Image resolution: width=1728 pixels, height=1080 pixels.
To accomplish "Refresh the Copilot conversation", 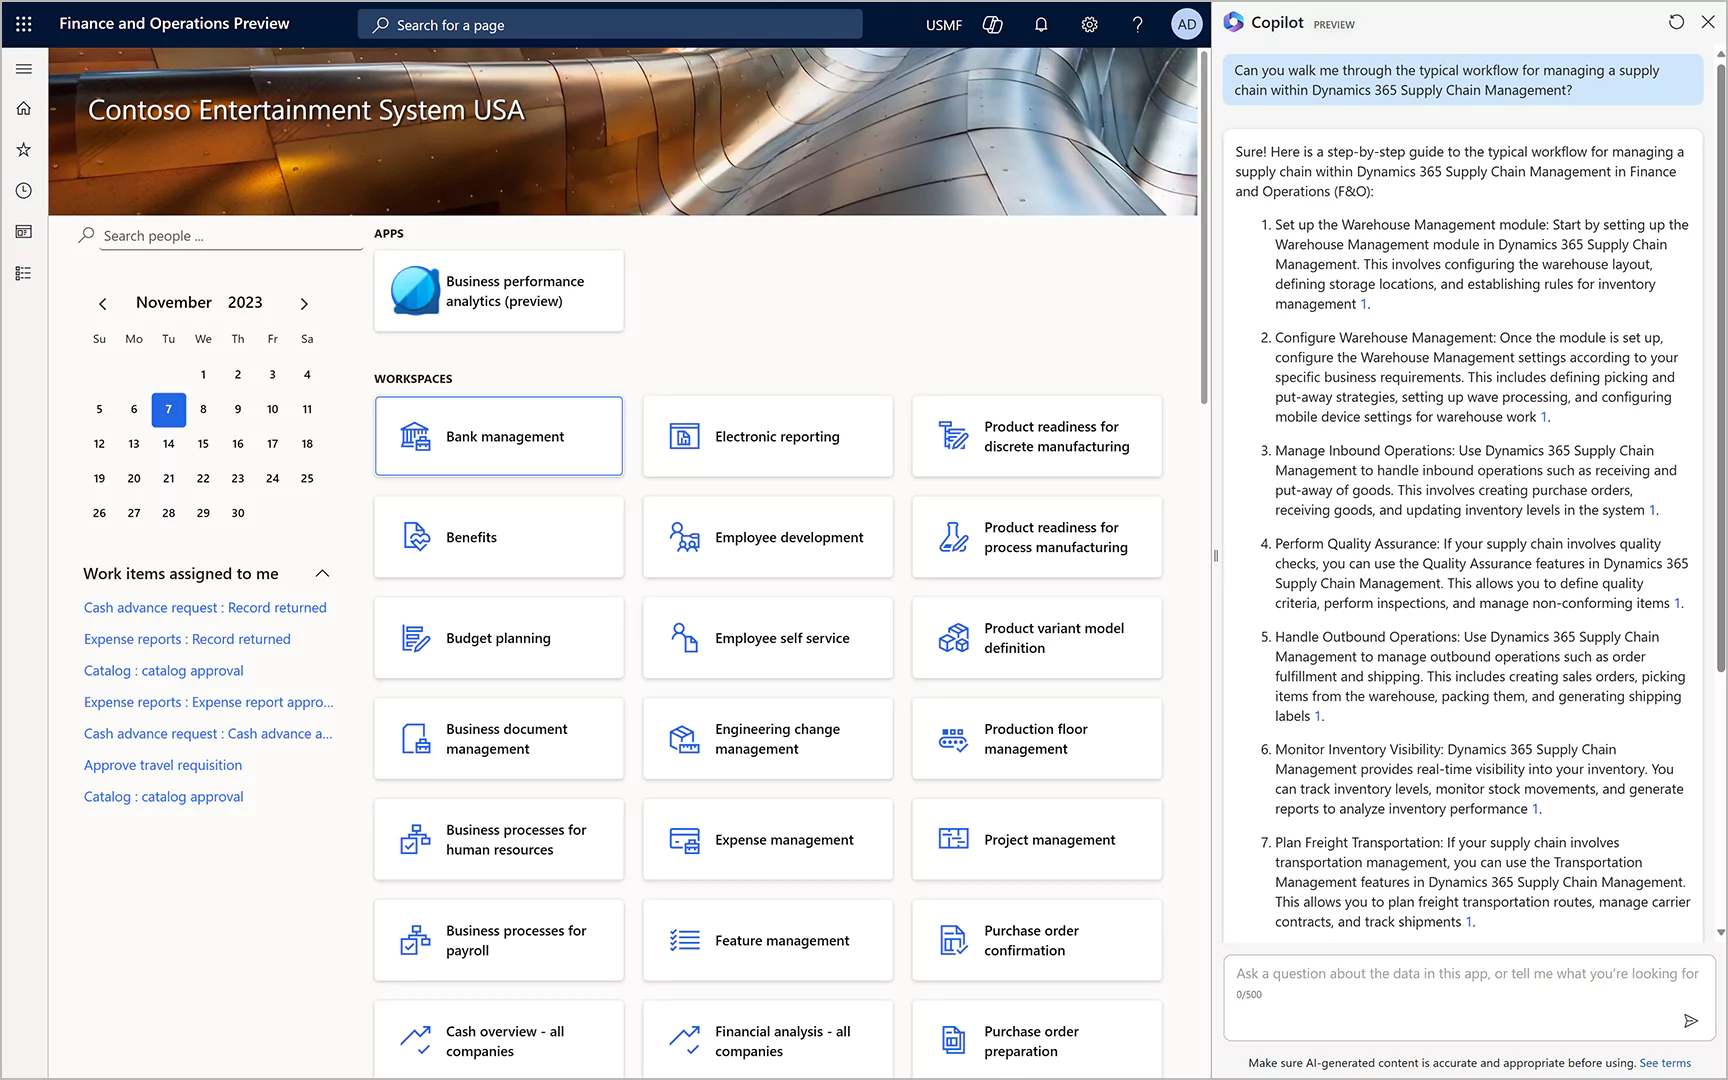I will [x=1675, y=21].
